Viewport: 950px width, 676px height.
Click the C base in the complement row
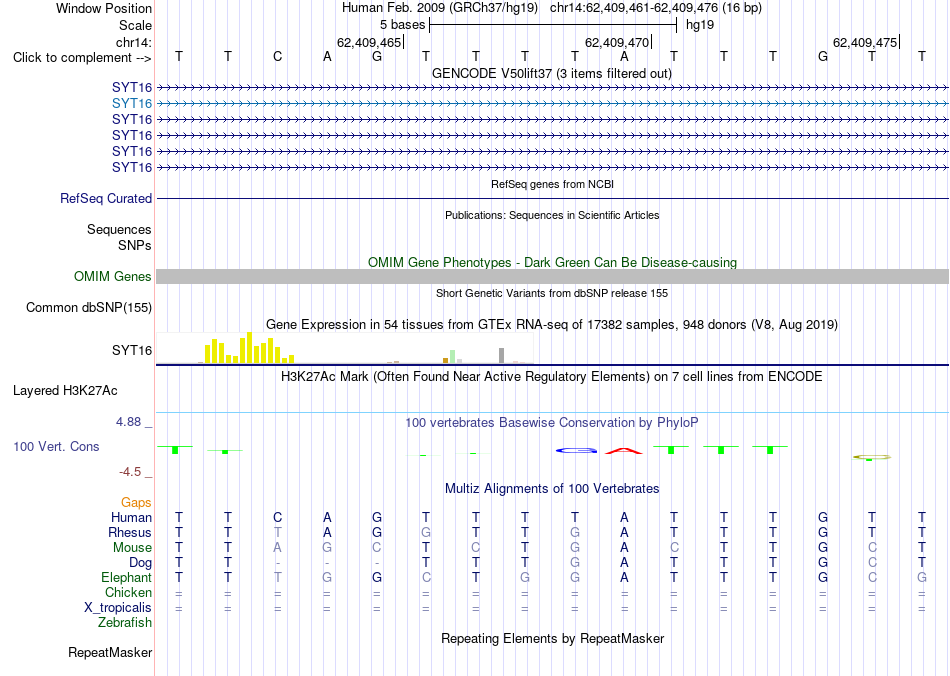click(277, 57)
